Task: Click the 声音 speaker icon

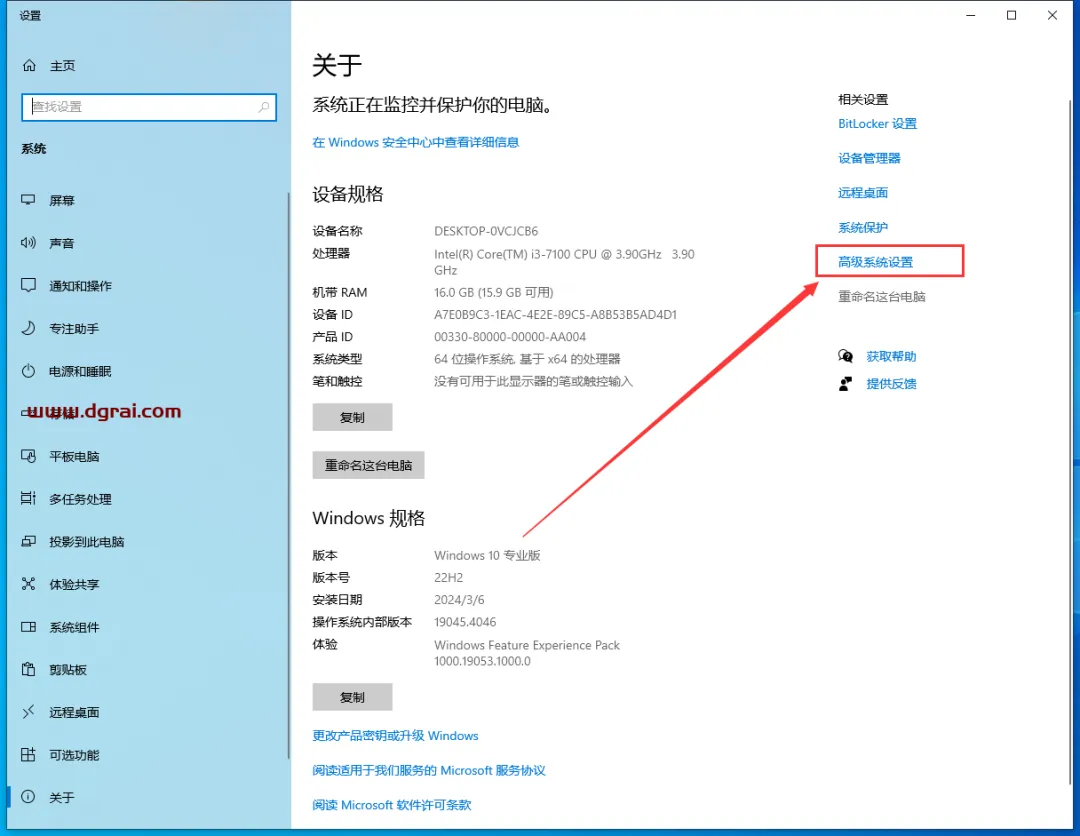Action: [x=28, y=242]
